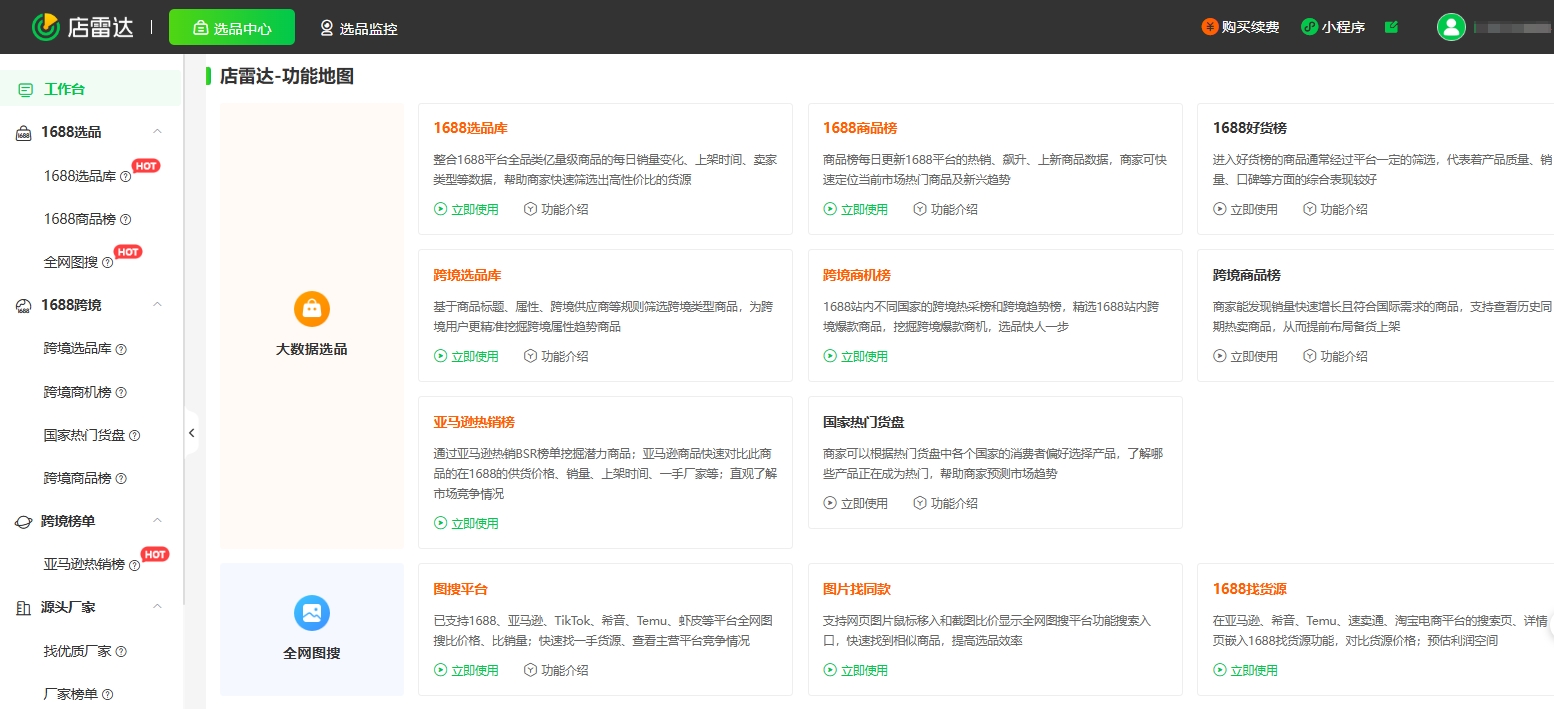The image size is (1554, 709).
Task: Click 立即使用 on 1688好货榜 card
Action: click(1245, 209)
